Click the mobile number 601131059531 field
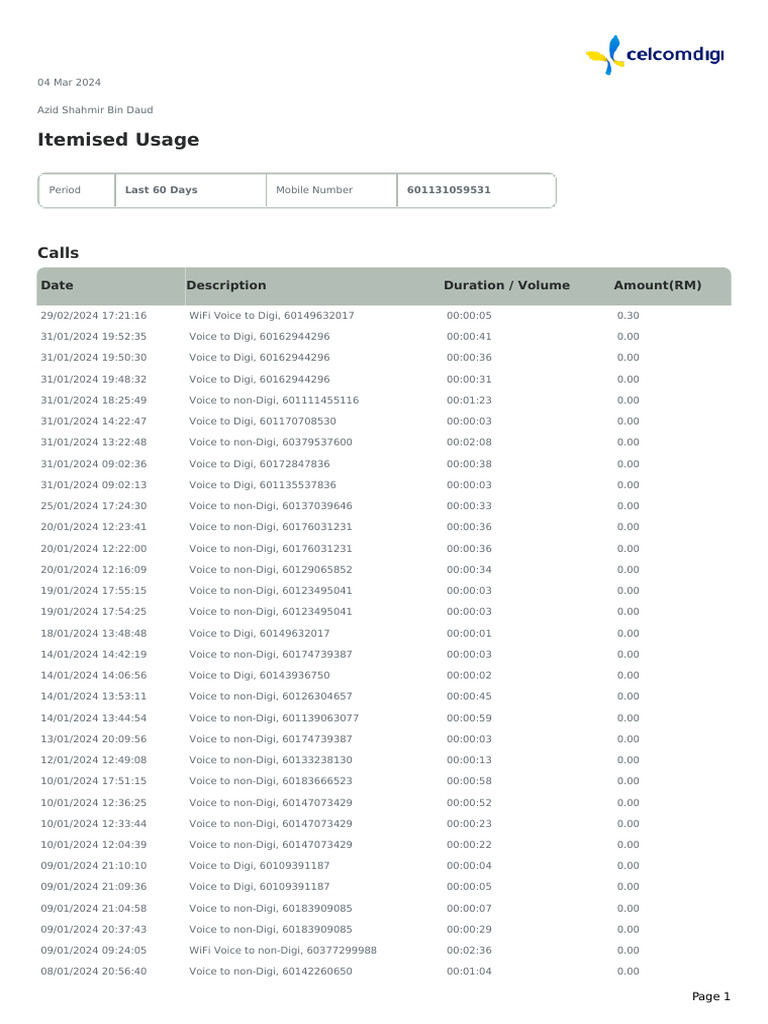768x1024 pixels. (449, 190)
